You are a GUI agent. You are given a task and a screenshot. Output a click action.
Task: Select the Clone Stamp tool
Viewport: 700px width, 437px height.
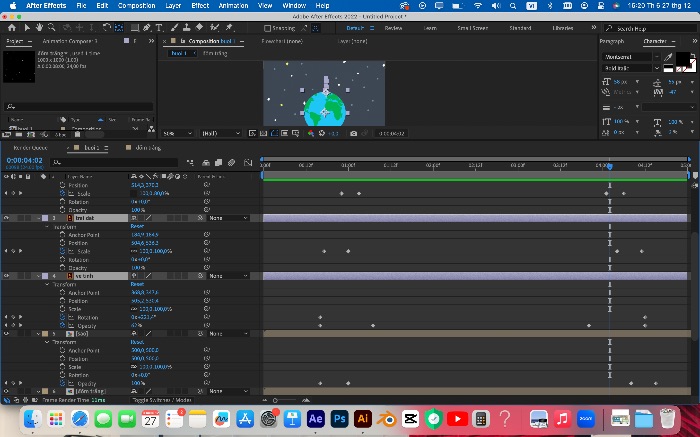(187, 28)
